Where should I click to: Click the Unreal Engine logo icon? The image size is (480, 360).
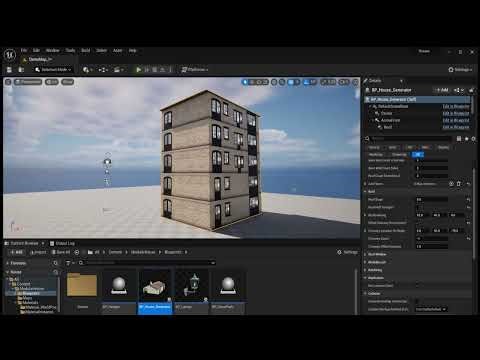pyautogui.click(x=10, y=54)
